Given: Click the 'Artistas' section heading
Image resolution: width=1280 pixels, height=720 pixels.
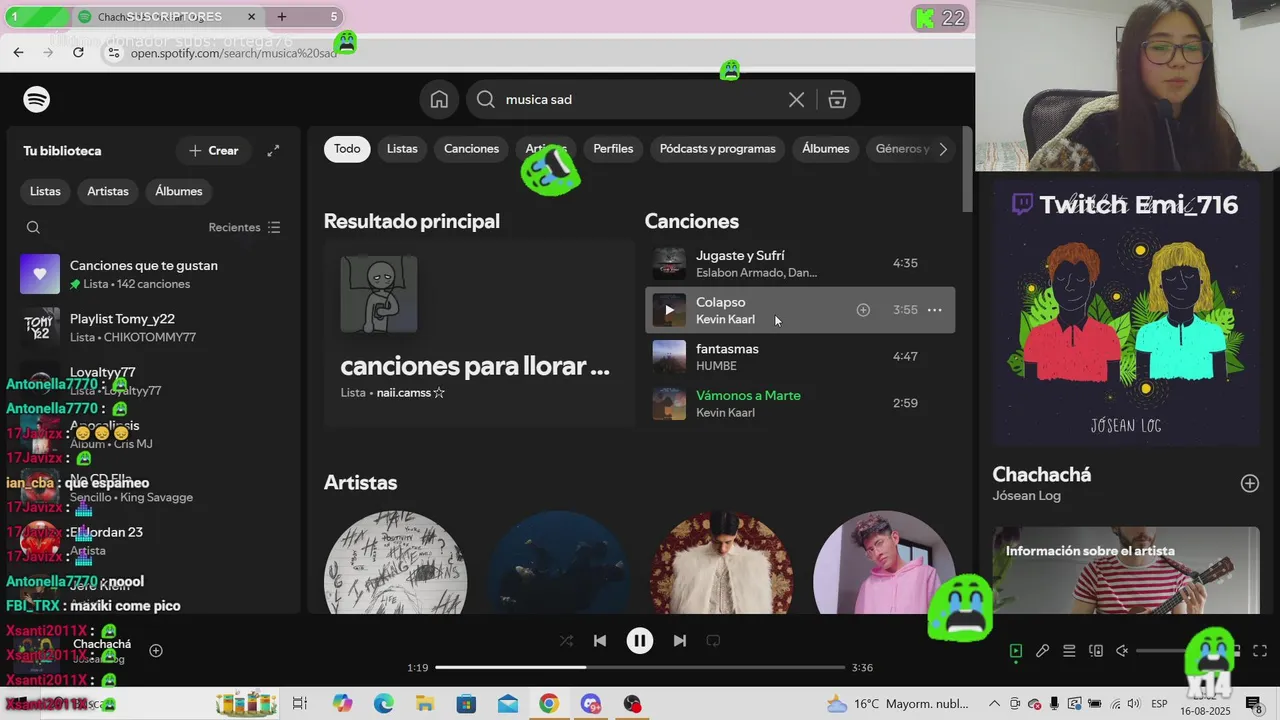Looking at the screenshot, I should tap(360, 482).
